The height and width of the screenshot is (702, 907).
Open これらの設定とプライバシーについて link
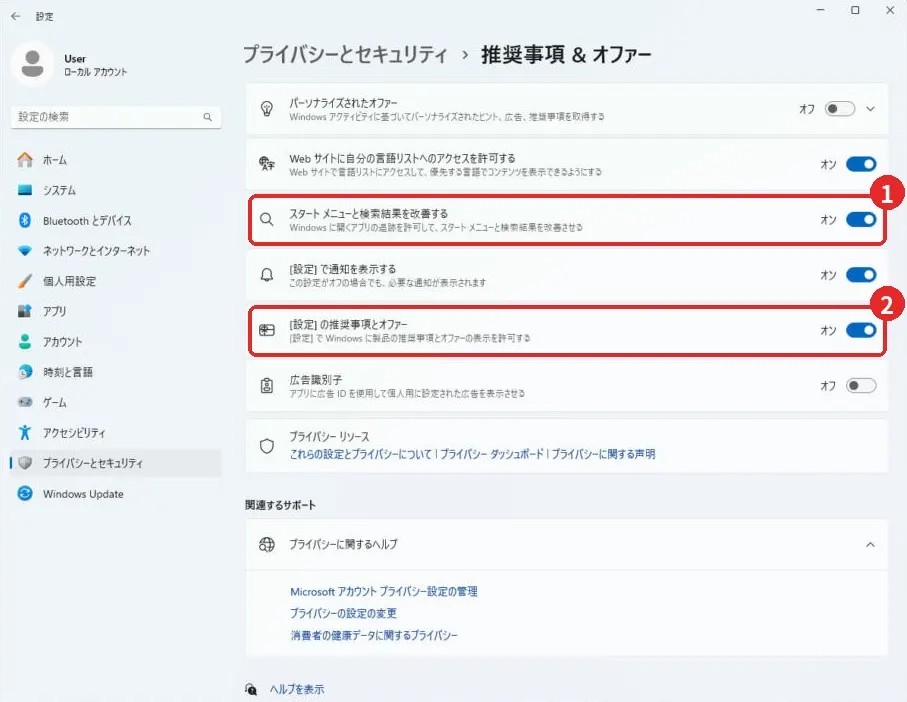pyautogui.click(x=360, y=454)
